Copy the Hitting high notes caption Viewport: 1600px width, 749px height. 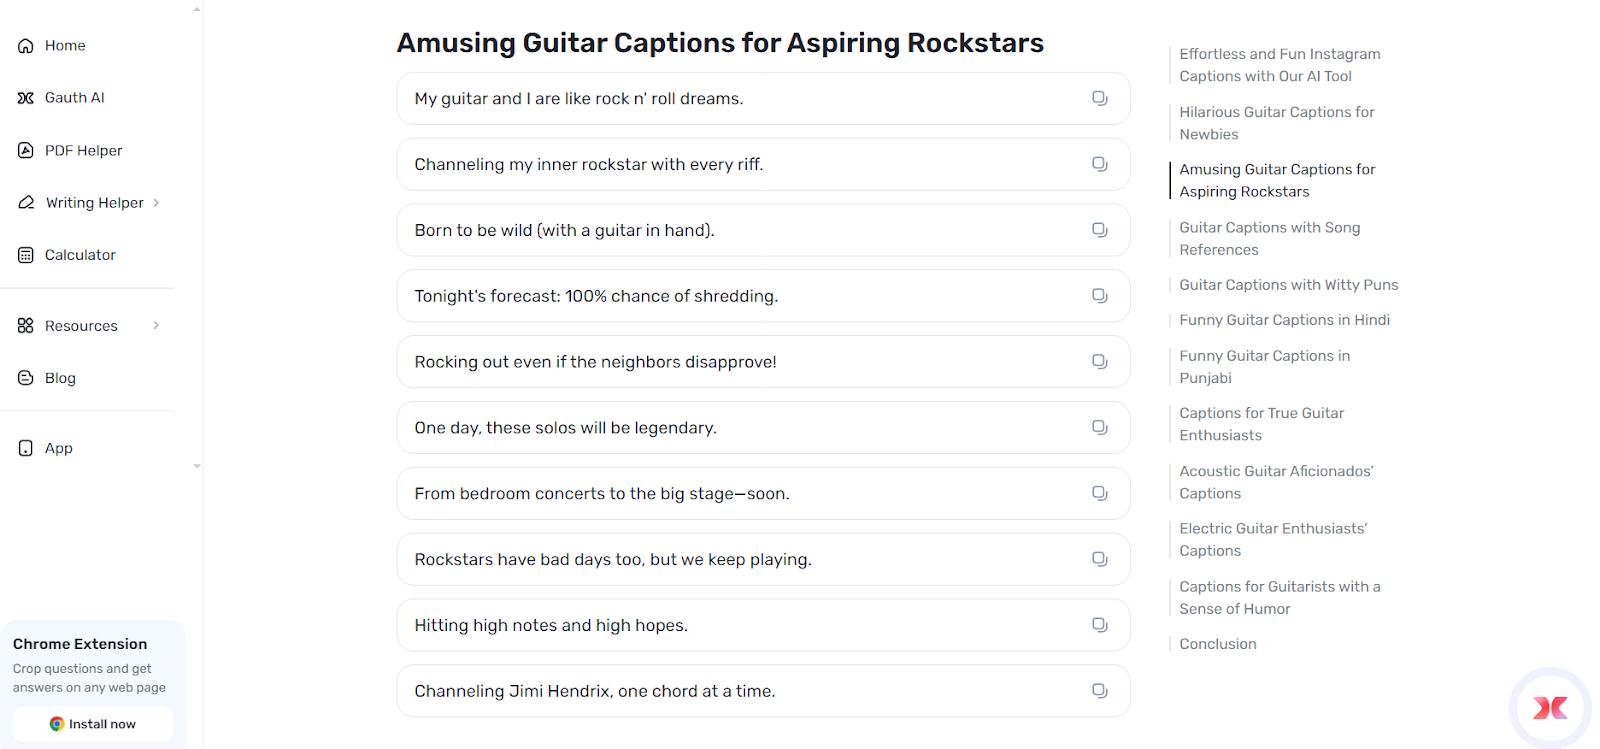(1100, 624)
